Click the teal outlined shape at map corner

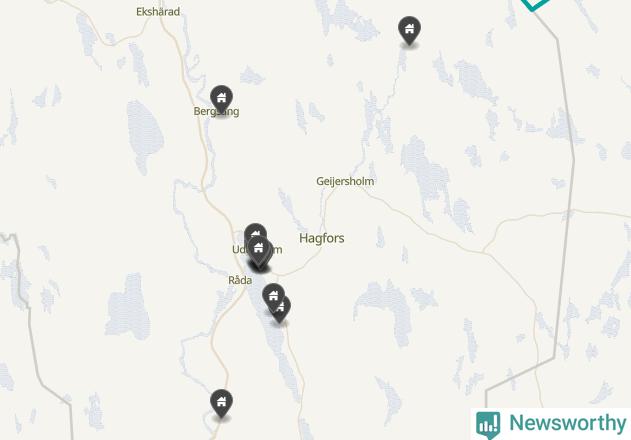pyautogui.click(x=535, y=4)
